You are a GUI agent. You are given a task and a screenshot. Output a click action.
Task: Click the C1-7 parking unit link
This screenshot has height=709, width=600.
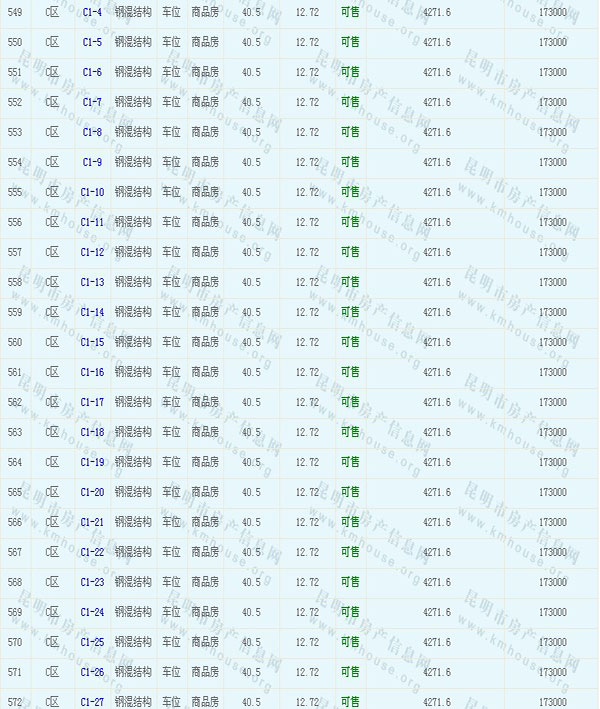[92, 102]
